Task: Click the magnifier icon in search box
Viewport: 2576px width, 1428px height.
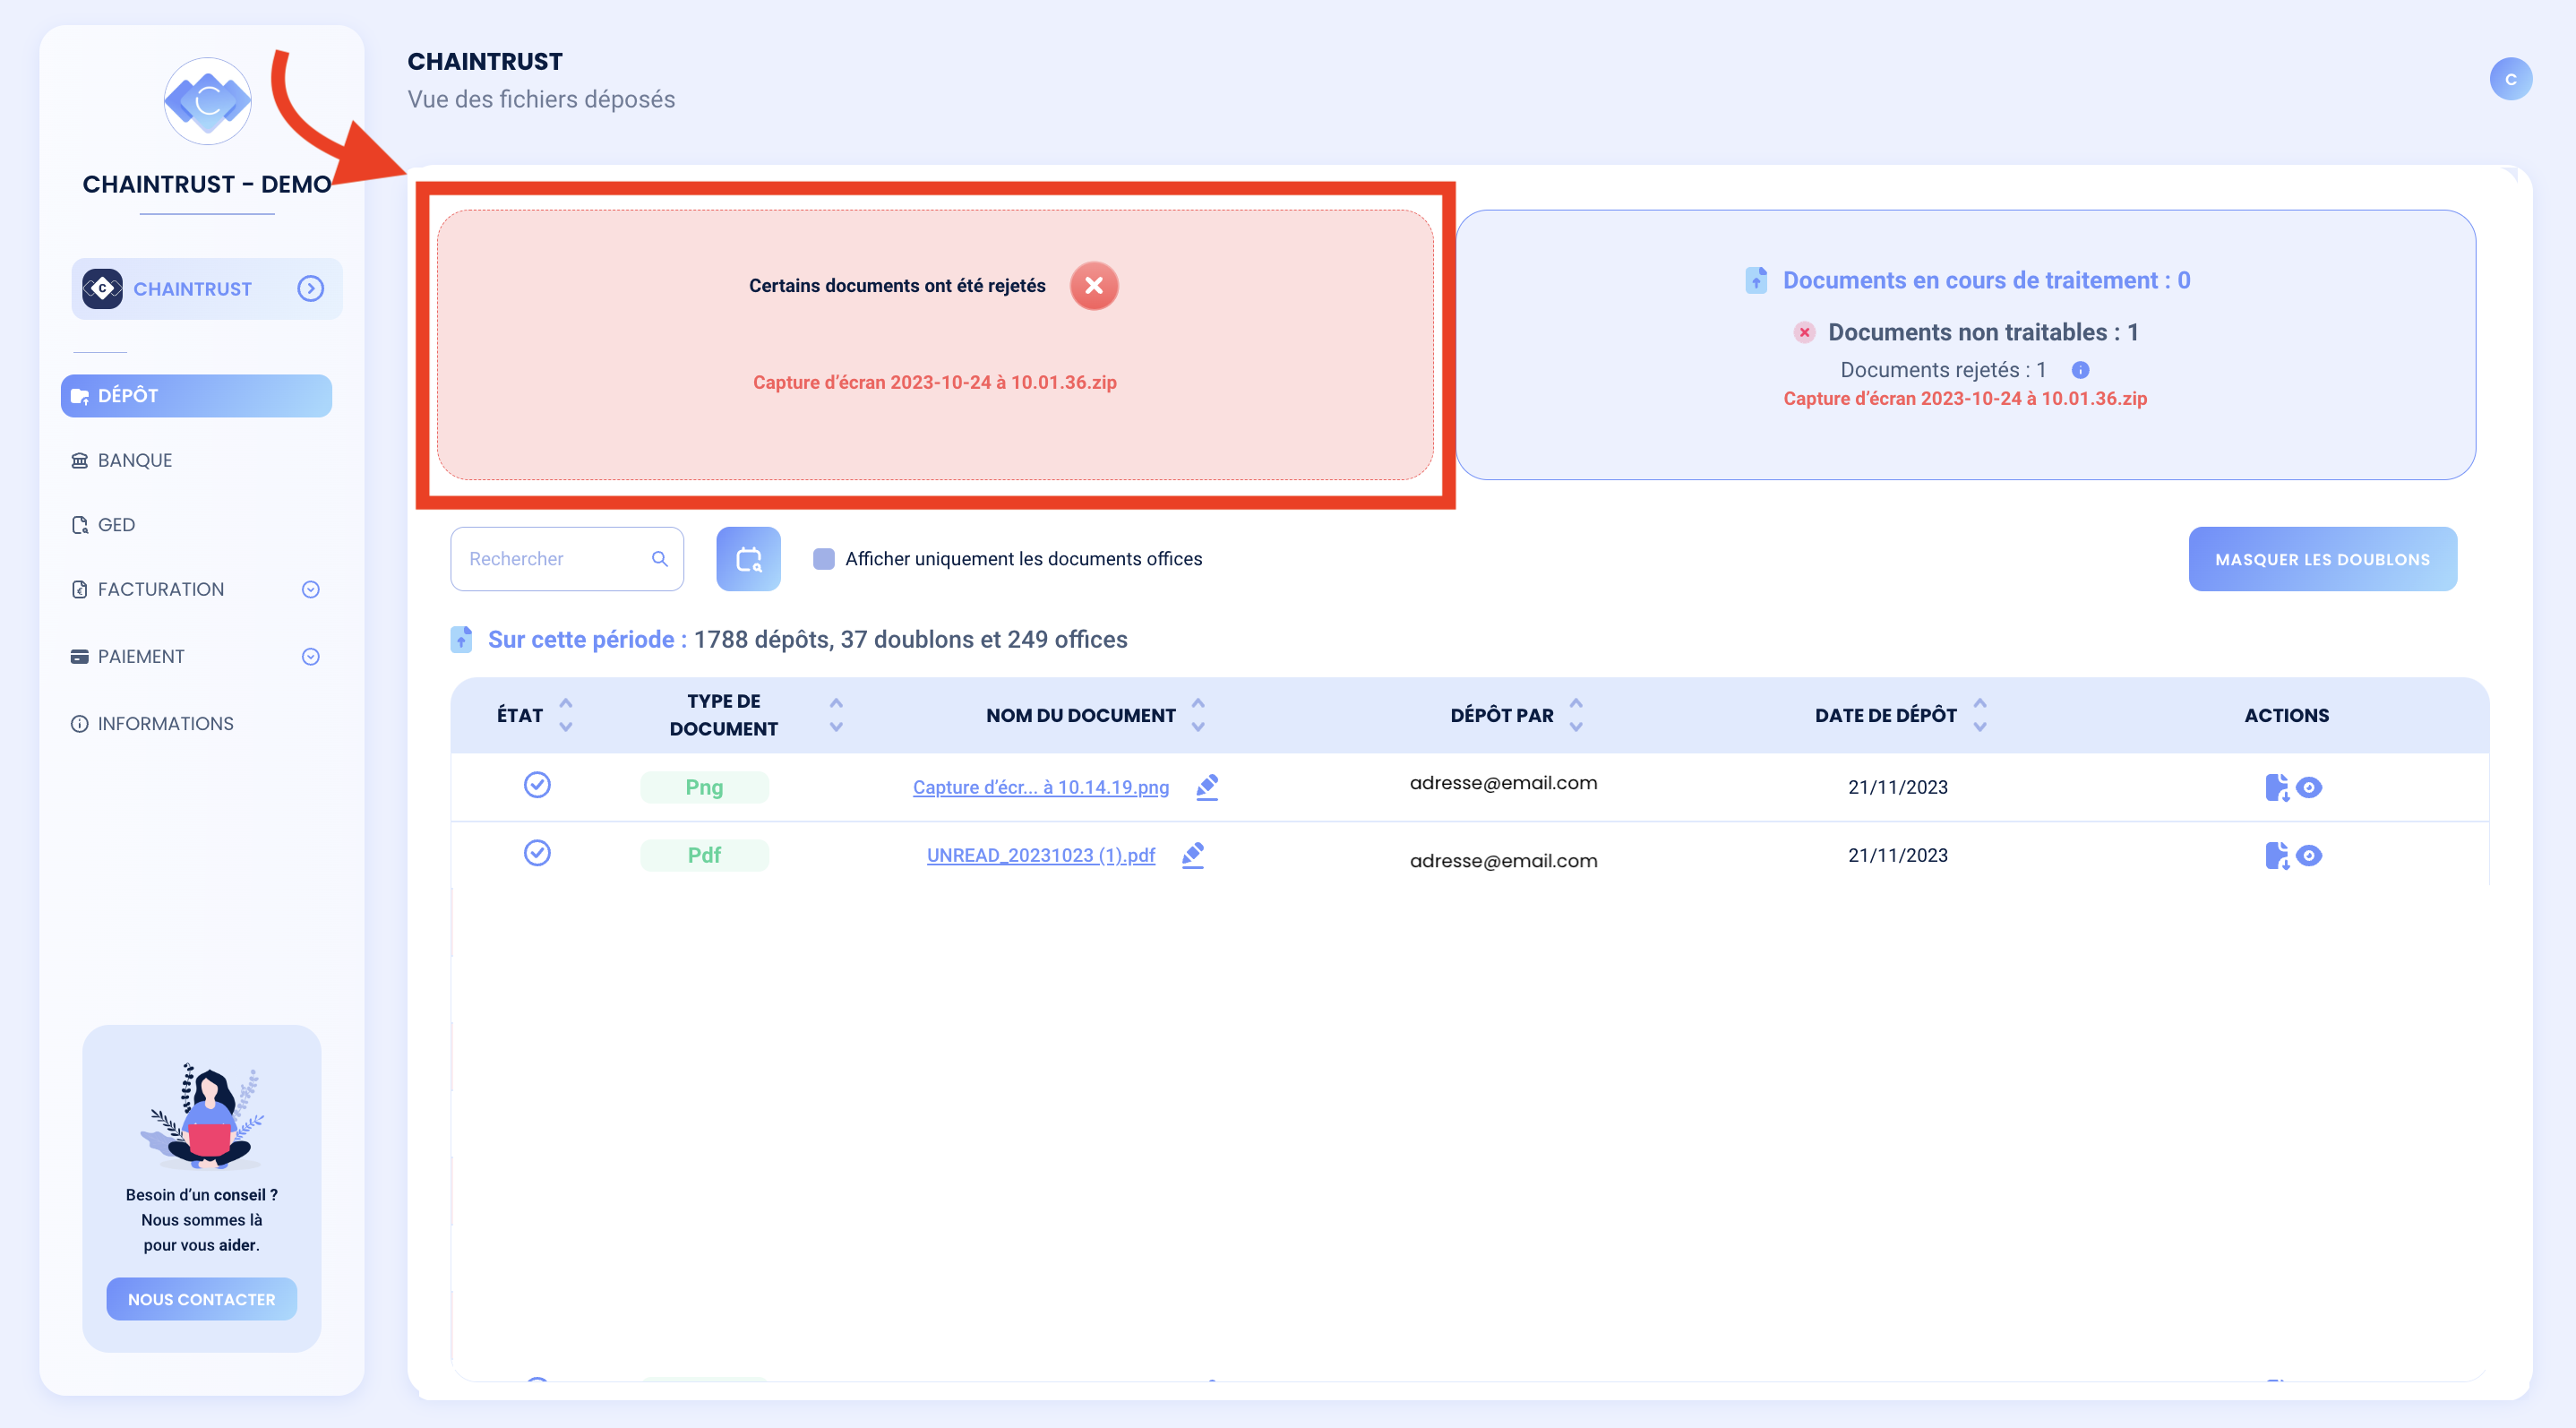Action: click(x=660, y=558)
